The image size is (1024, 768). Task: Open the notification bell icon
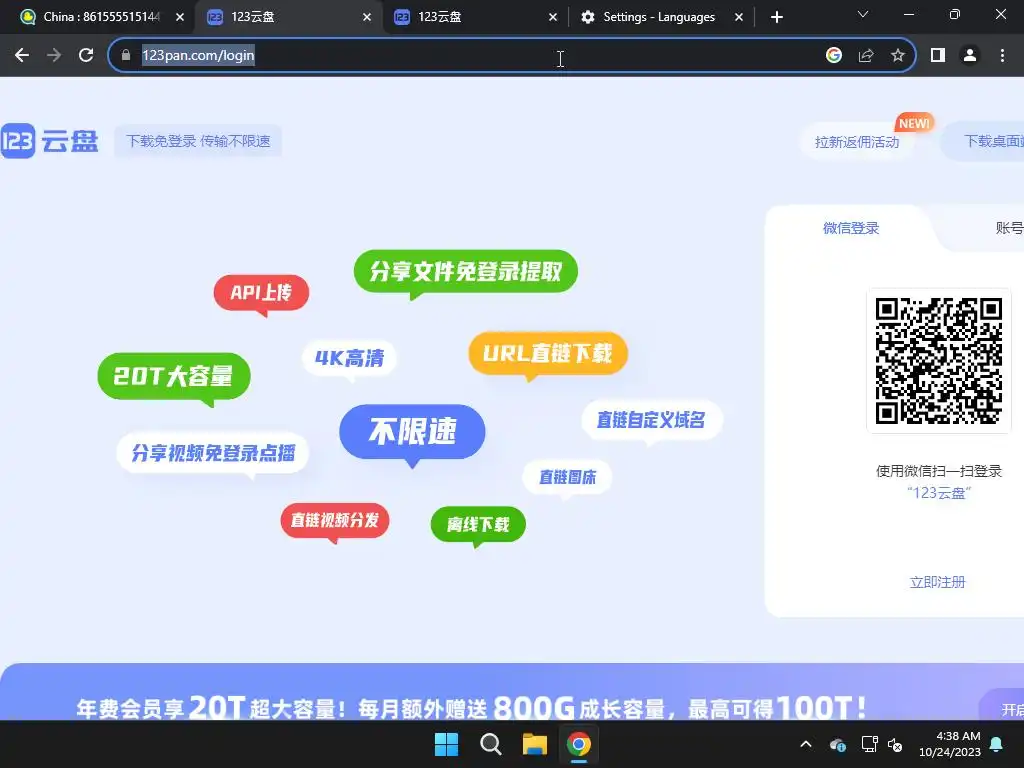pos(997,744)
